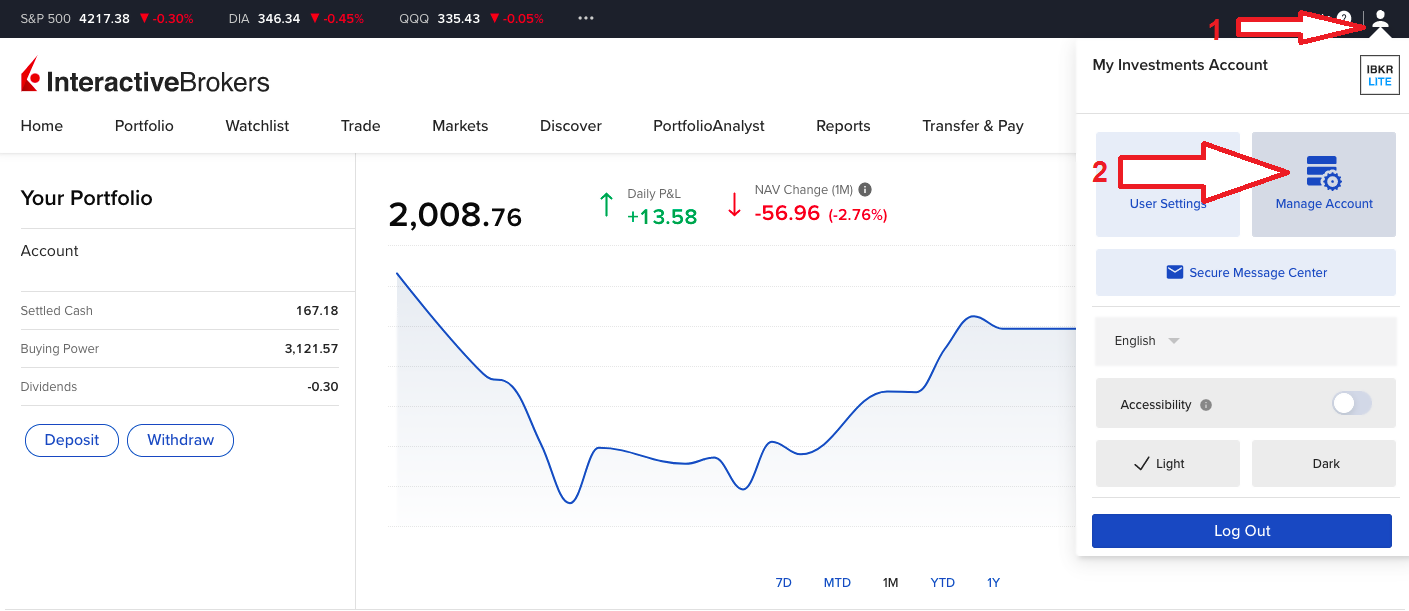Viewport: 1409px width, 611px height.
Task: Show the NAV Change info tooltip icon
Action: click(865, 189)
